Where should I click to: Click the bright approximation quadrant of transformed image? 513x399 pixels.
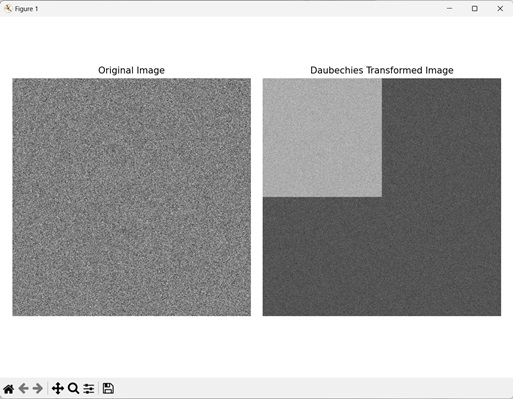point(322,138)
